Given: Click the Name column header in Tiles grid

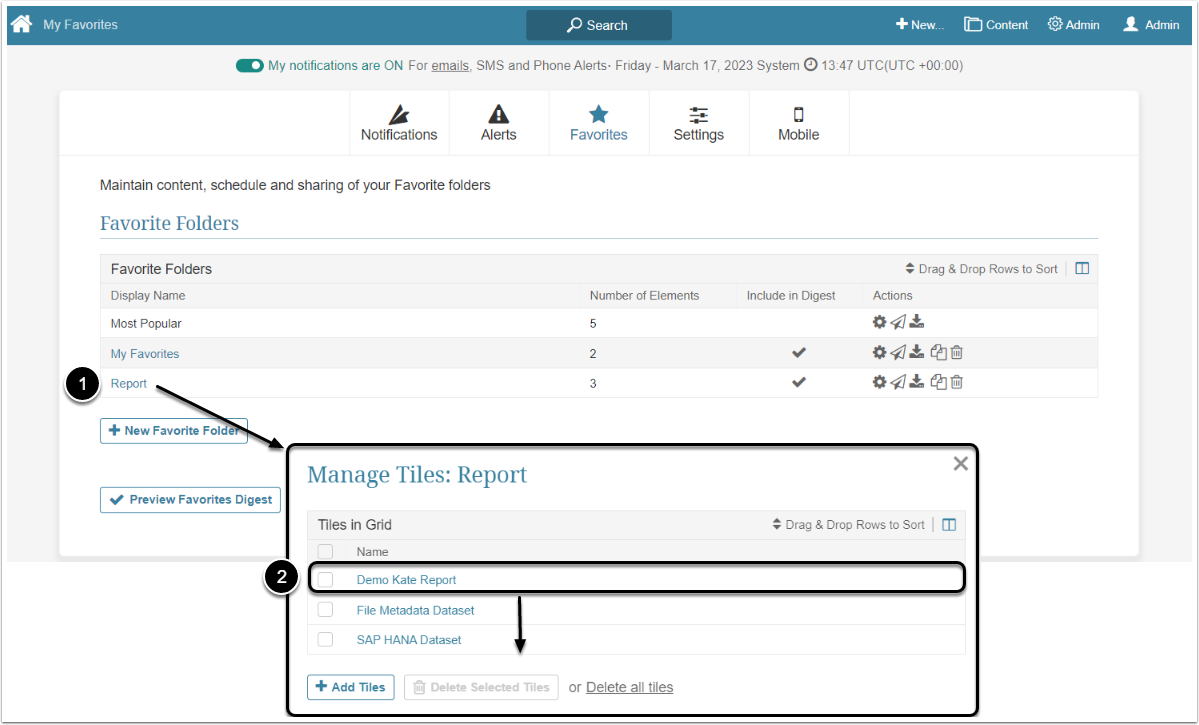Looking at the screenshot, I should (372, 551).
